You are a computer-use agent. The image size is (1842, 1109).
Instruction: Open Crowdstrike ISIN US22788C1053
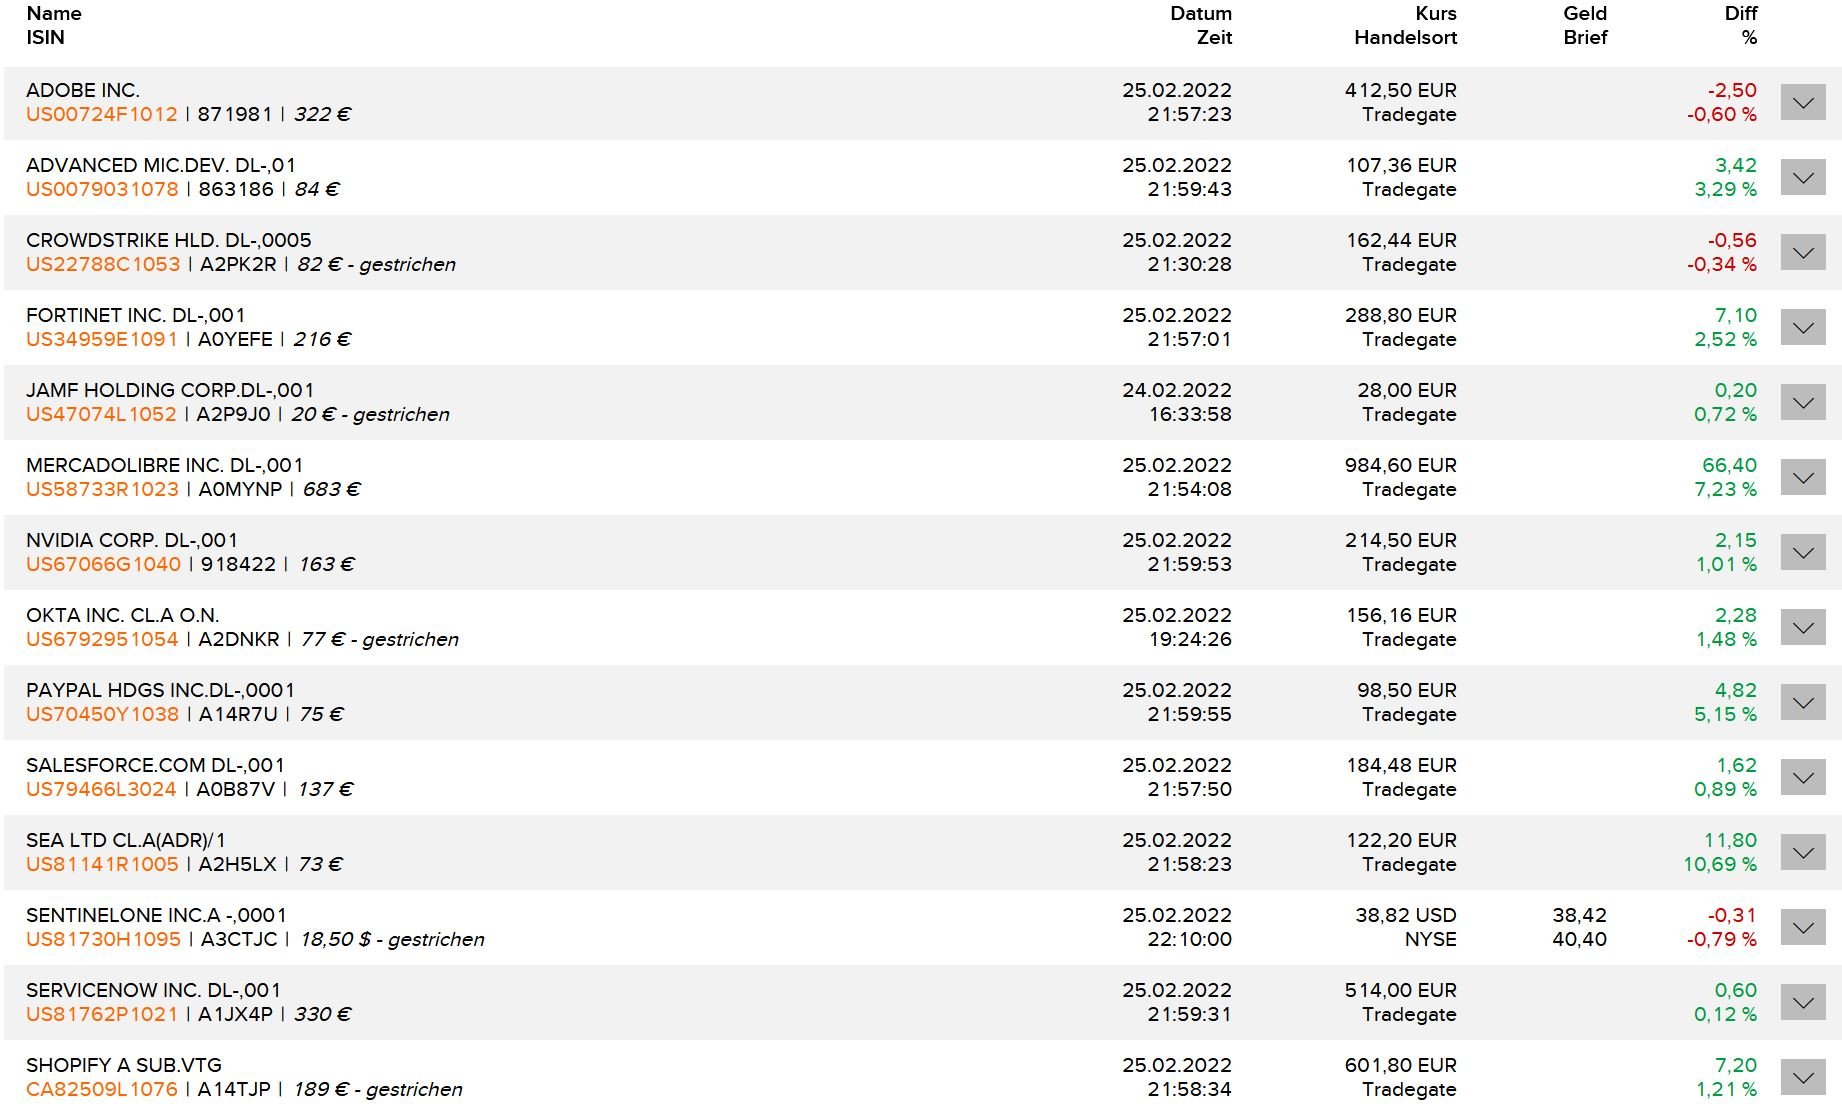(103, 264)
